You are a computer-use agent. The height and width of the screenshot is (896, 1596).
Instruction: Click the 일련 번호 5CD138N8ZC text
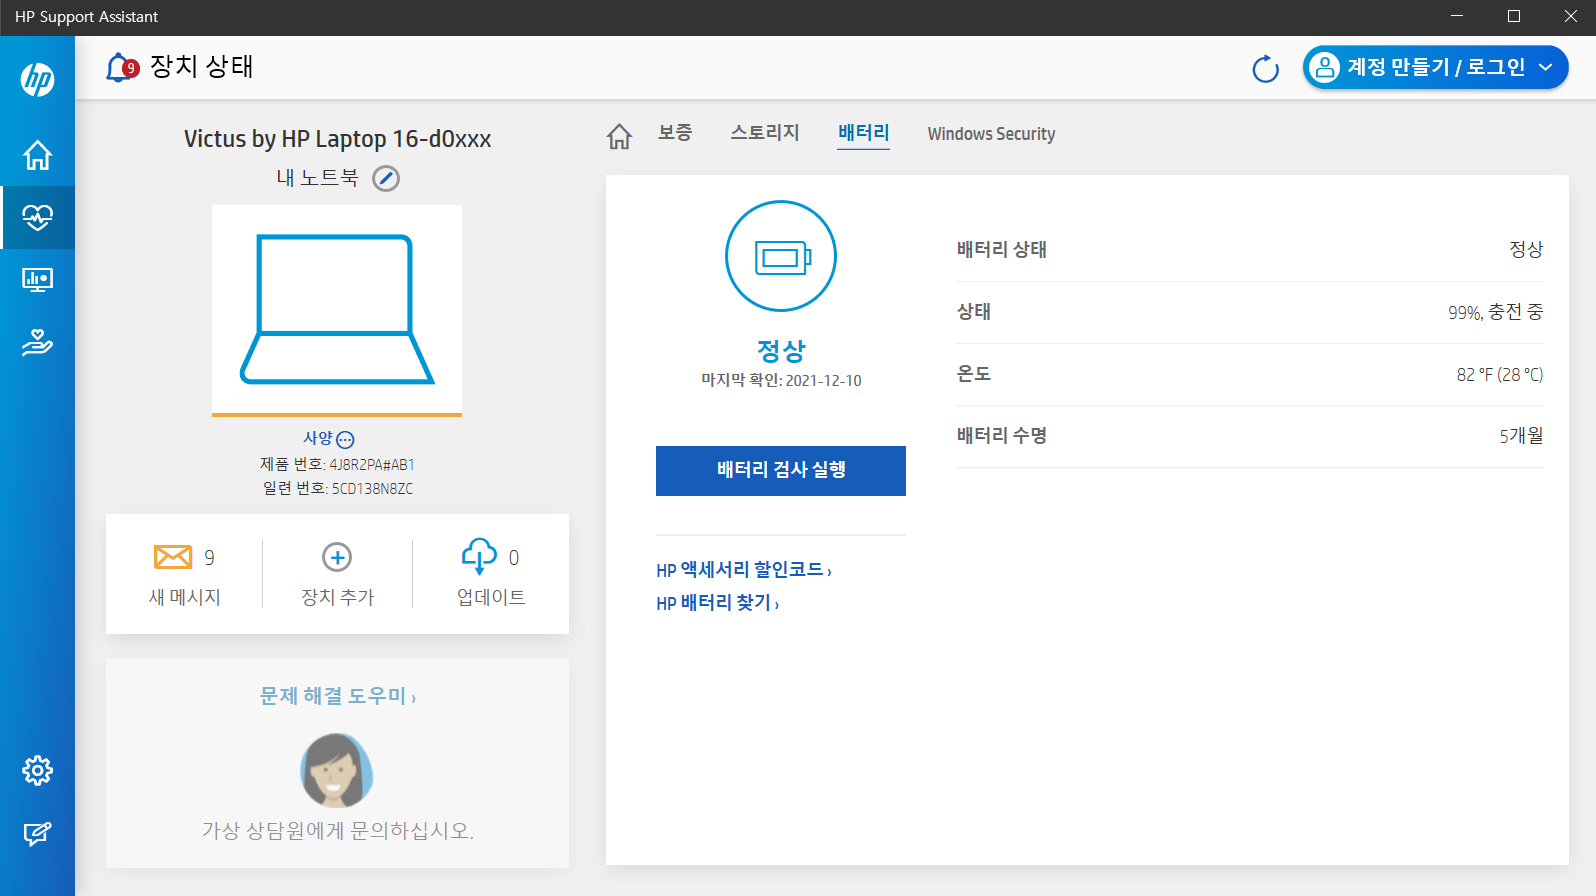pyautogui.click(x=337, y=489)
